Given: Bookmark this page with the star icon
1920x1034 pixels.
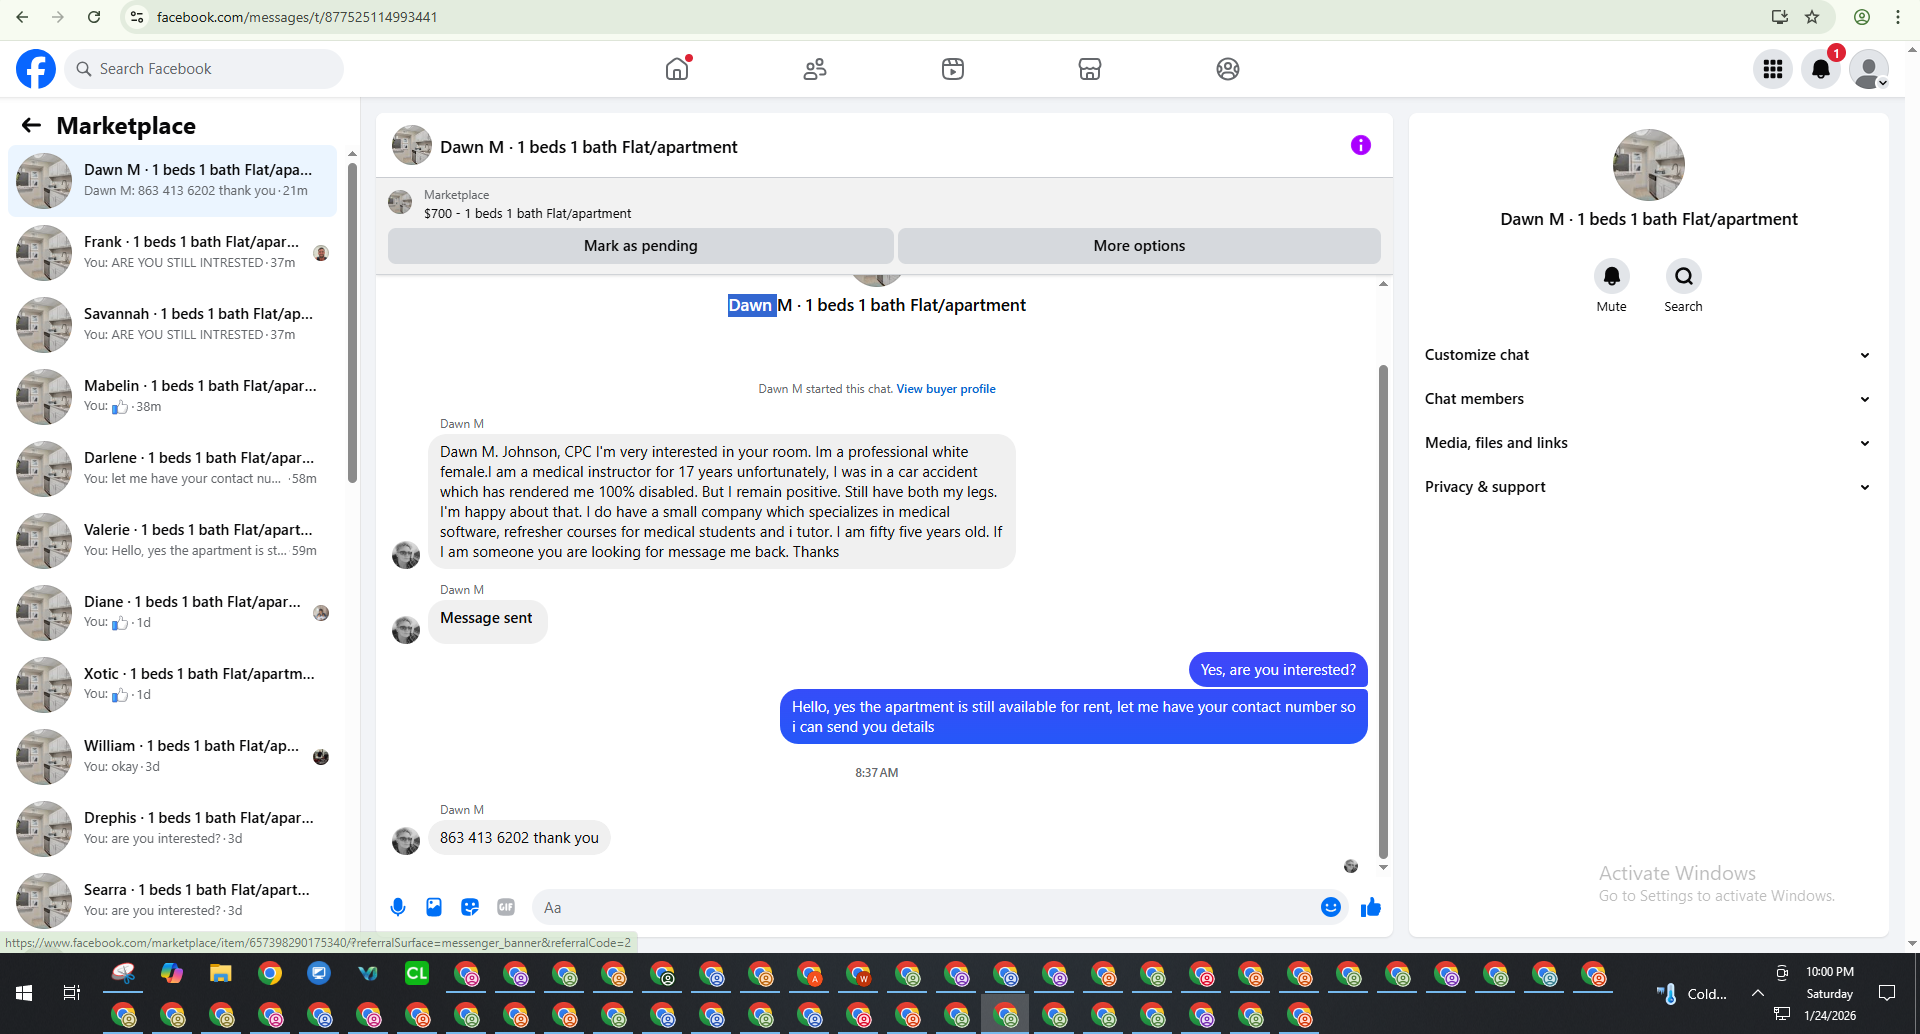Looking at the screenshot, I should [1812, 17].
